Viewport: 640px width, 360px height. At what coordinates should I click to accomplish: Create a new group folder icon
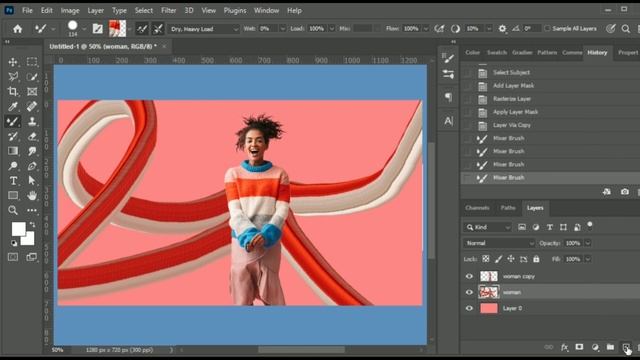pos(610,347)
